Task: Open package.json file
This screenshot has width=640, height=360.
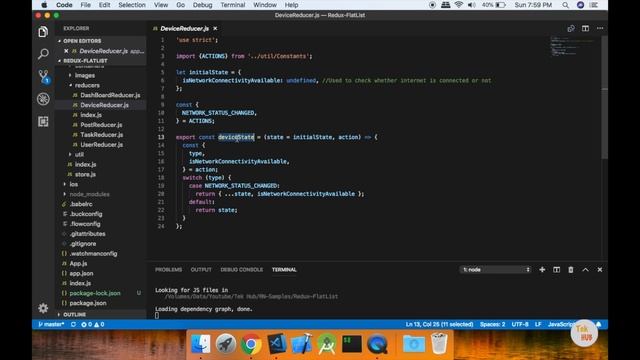Action: tap(88, 303)
